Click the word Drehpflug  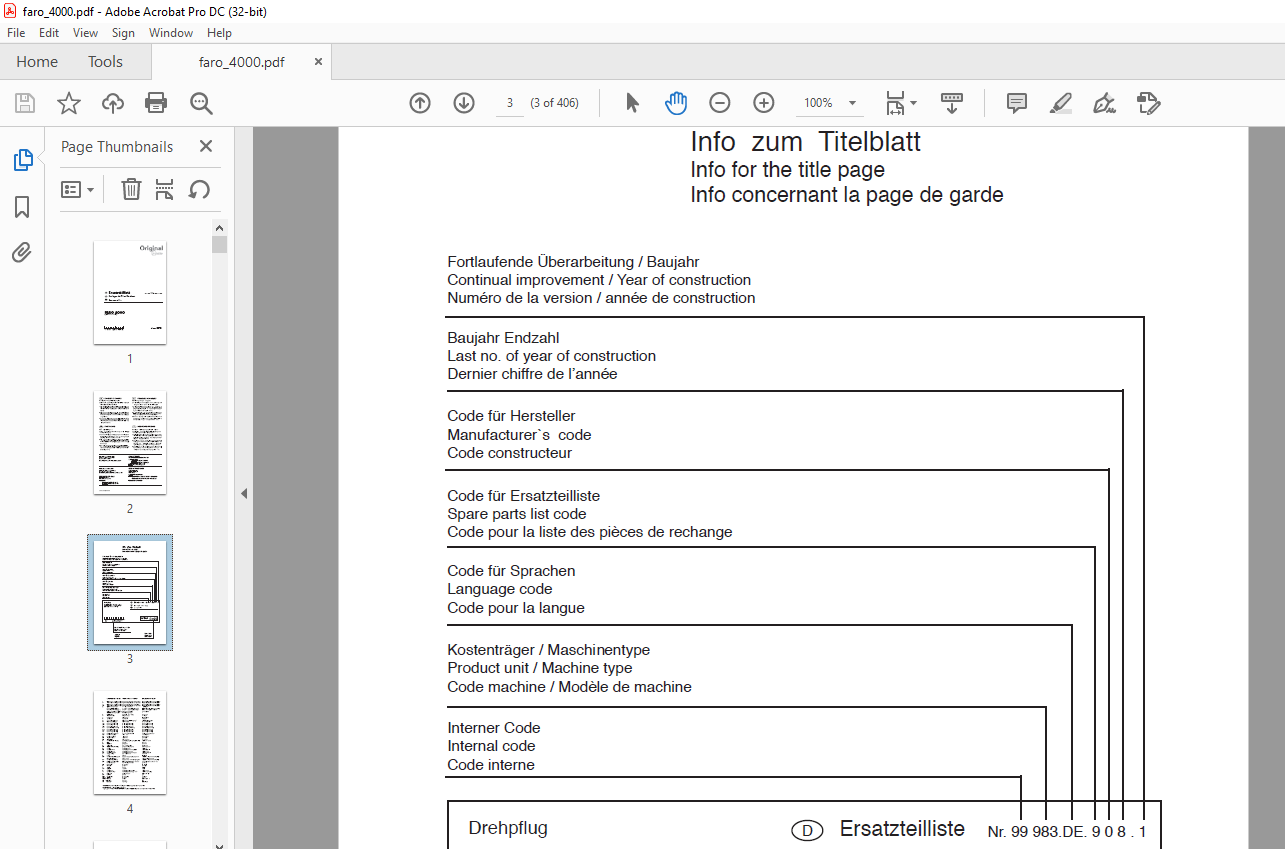pyautogui.click(x=508, y=828)
